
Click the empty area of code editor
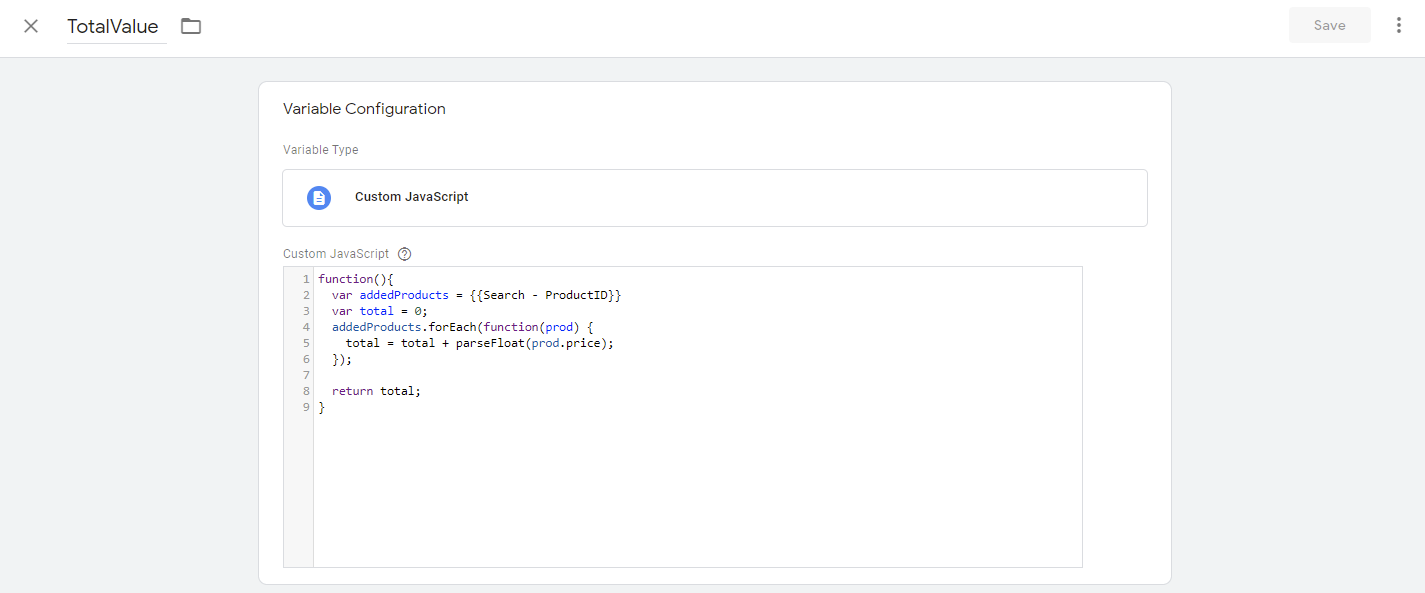point(697,488)
